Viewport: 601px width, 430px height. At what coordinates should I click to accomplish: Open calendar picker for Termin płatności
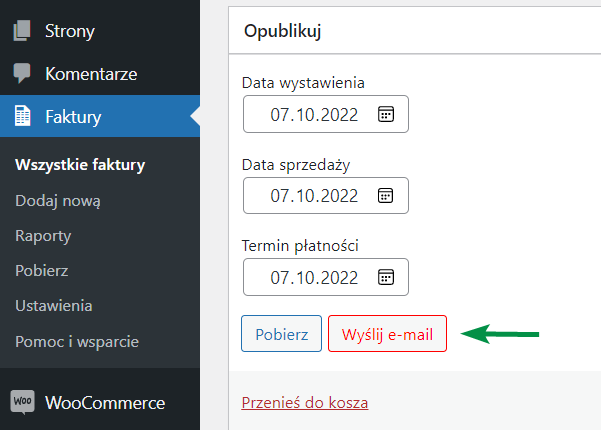click(386, 277)
